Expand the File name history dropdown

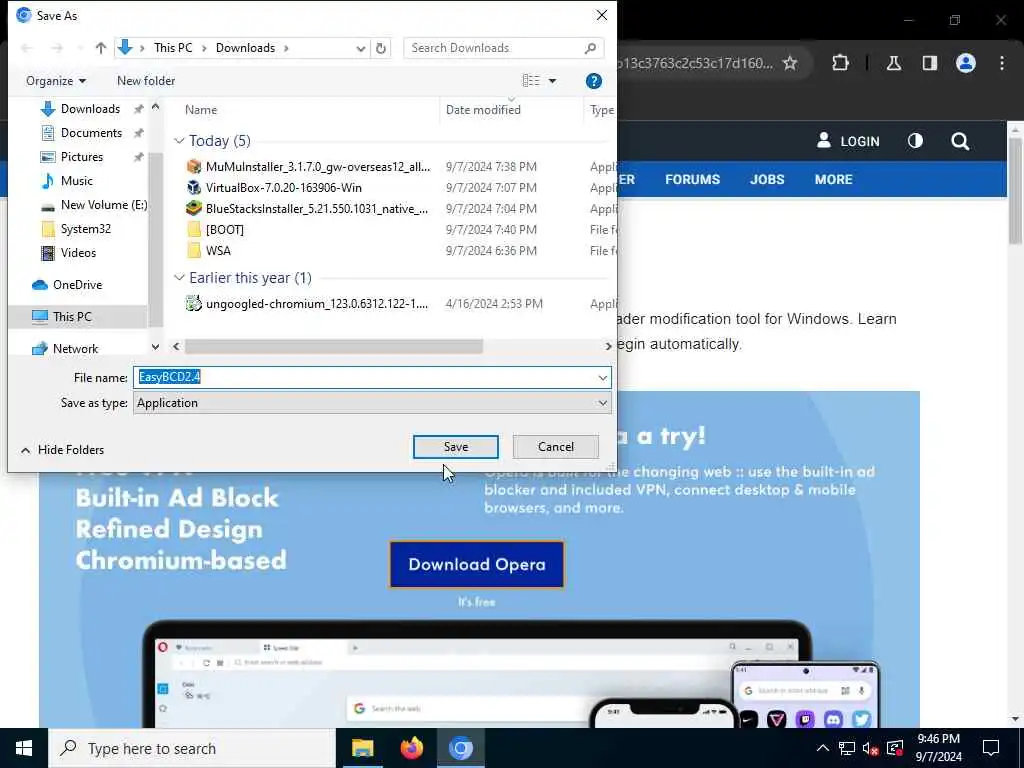tap(602, 377)
